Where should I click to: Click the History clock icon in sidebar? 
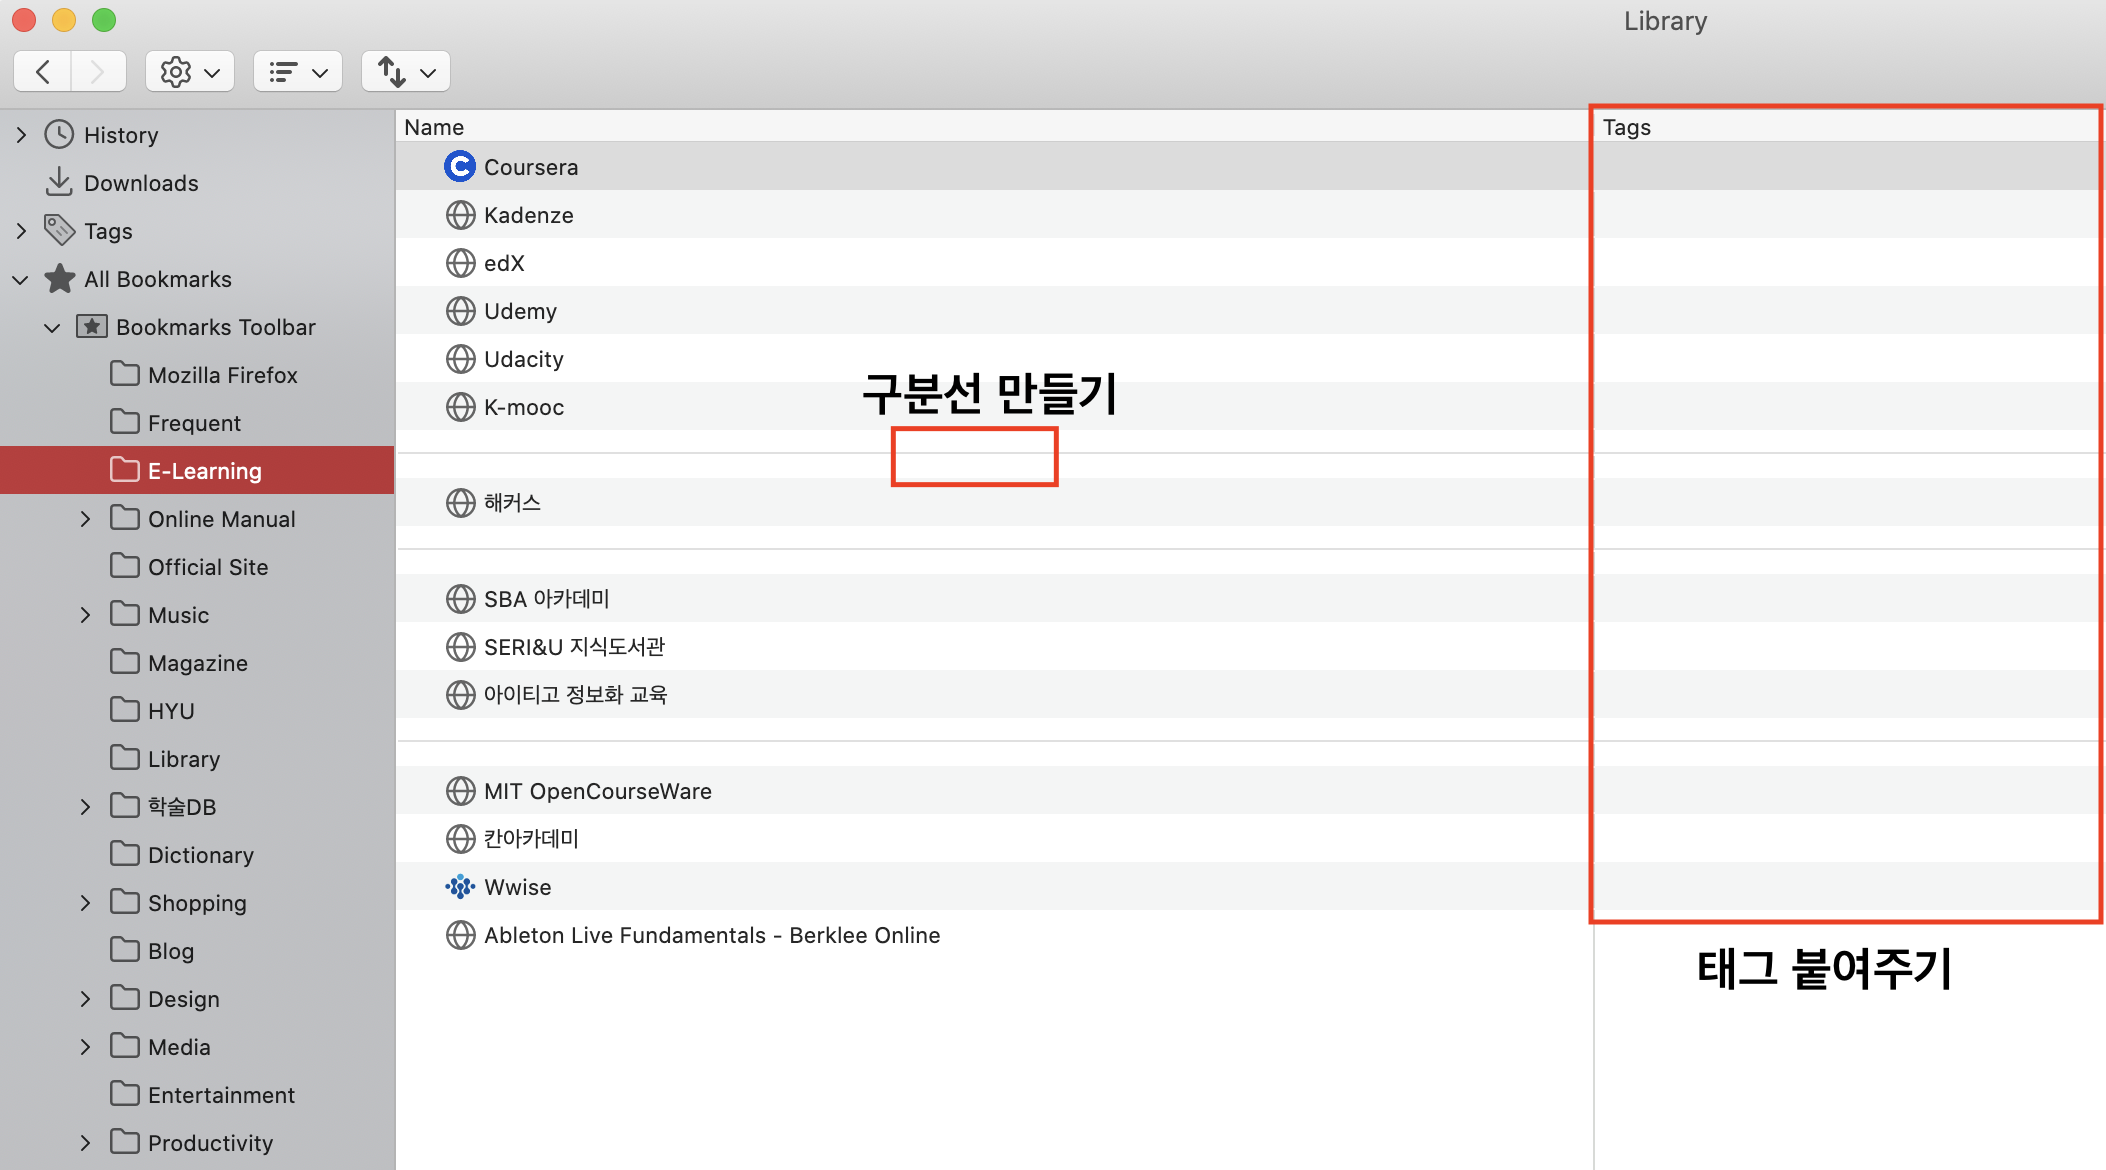(58, 134)
